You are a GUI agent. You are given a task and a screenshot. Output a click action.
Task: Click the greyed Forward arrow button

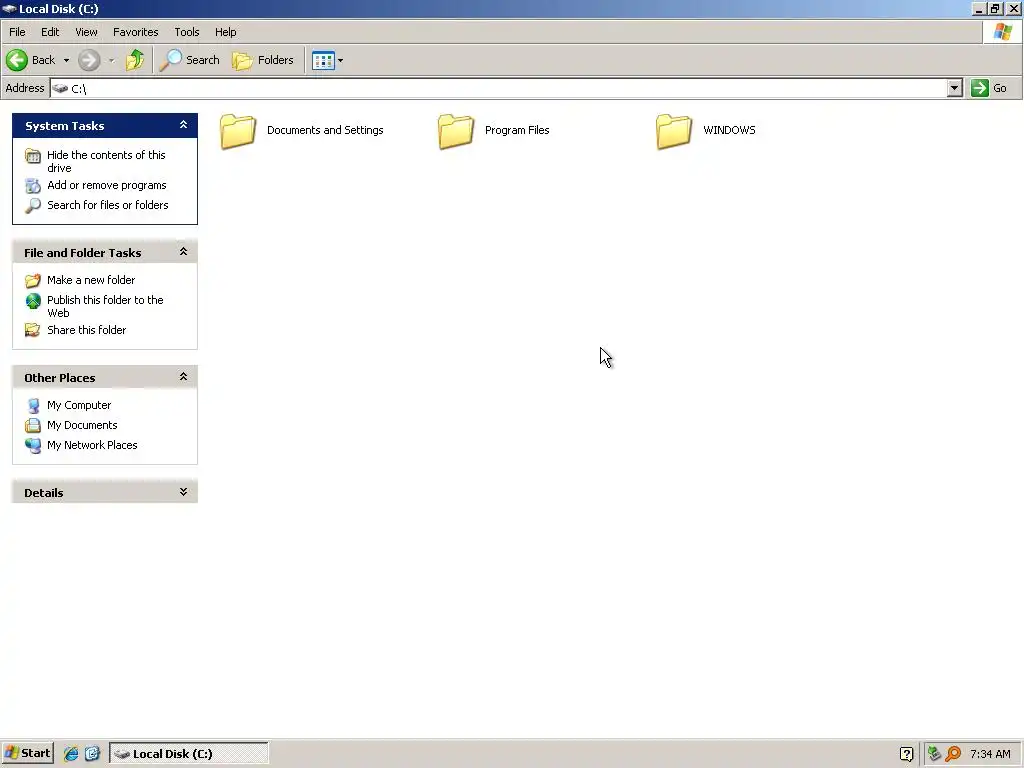89,60
